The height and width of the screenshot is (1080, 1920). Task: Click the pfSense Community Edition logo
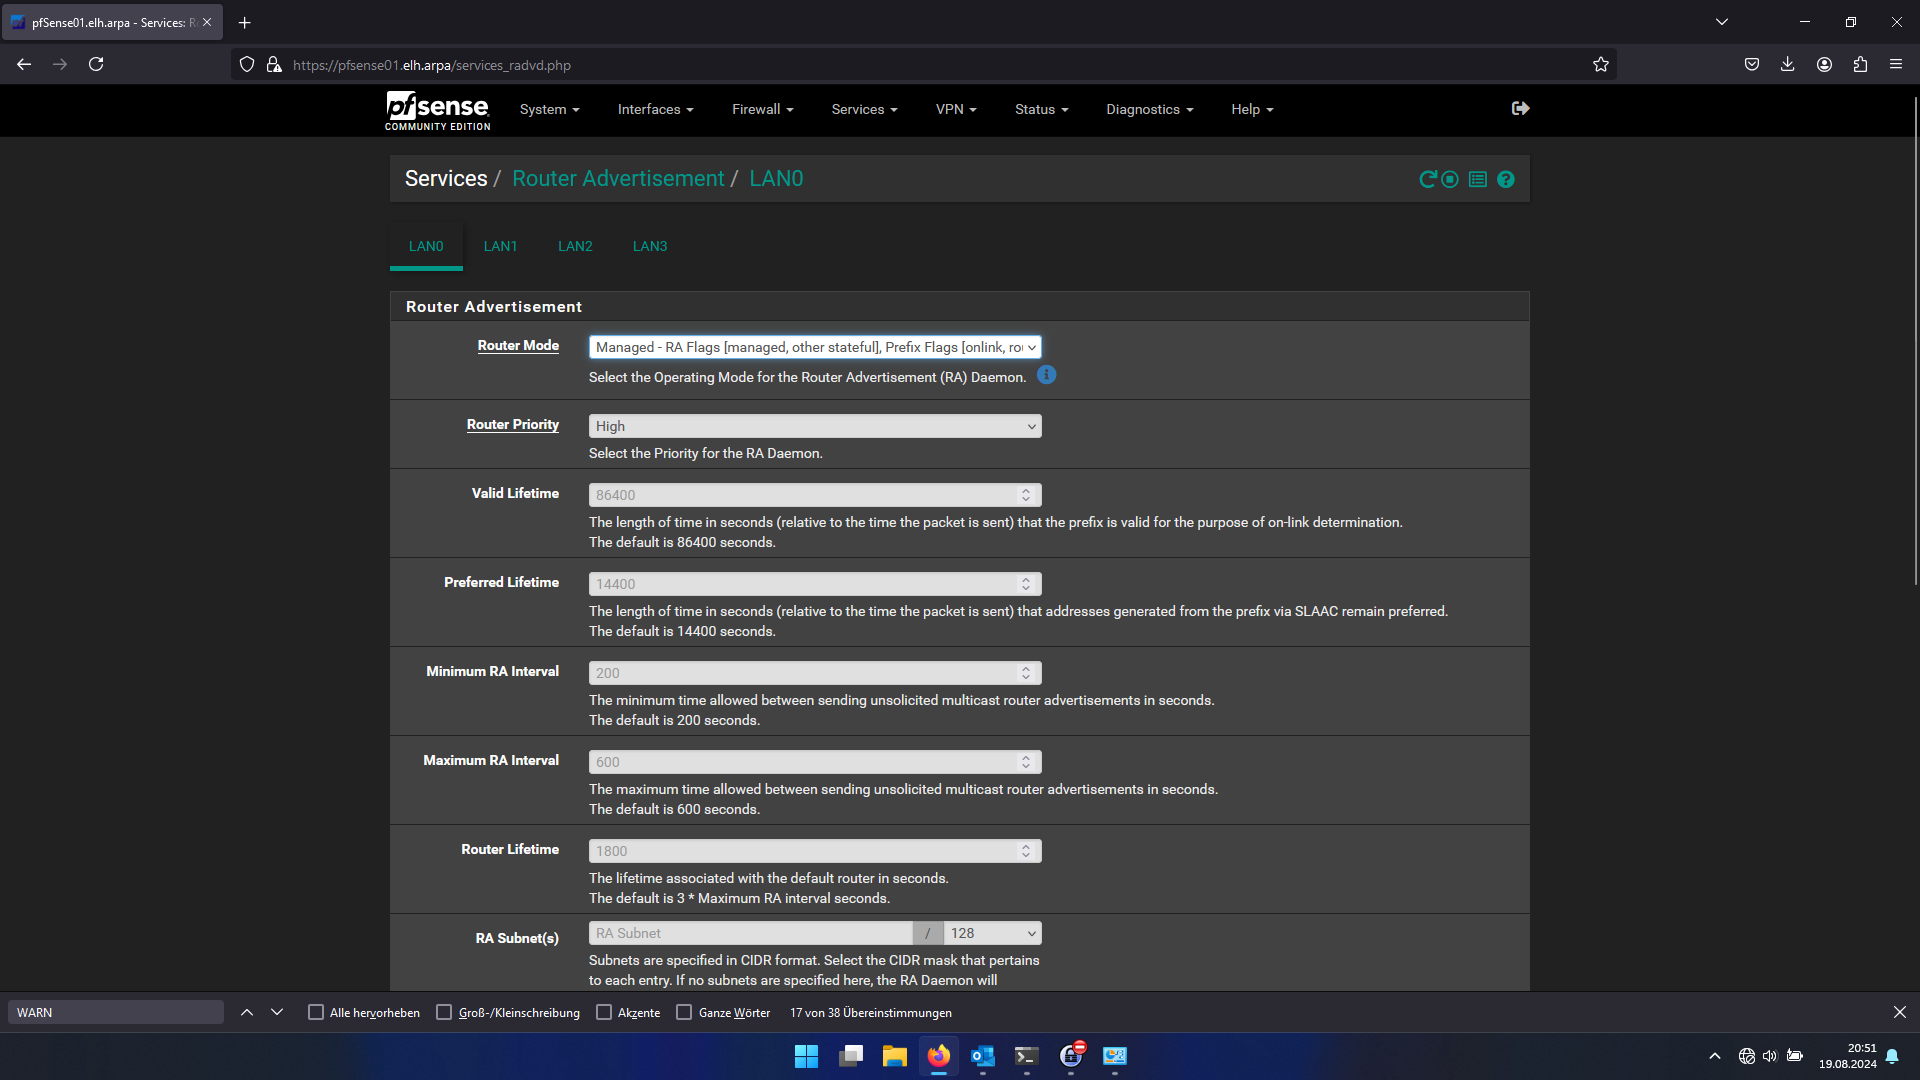(438, 110)
